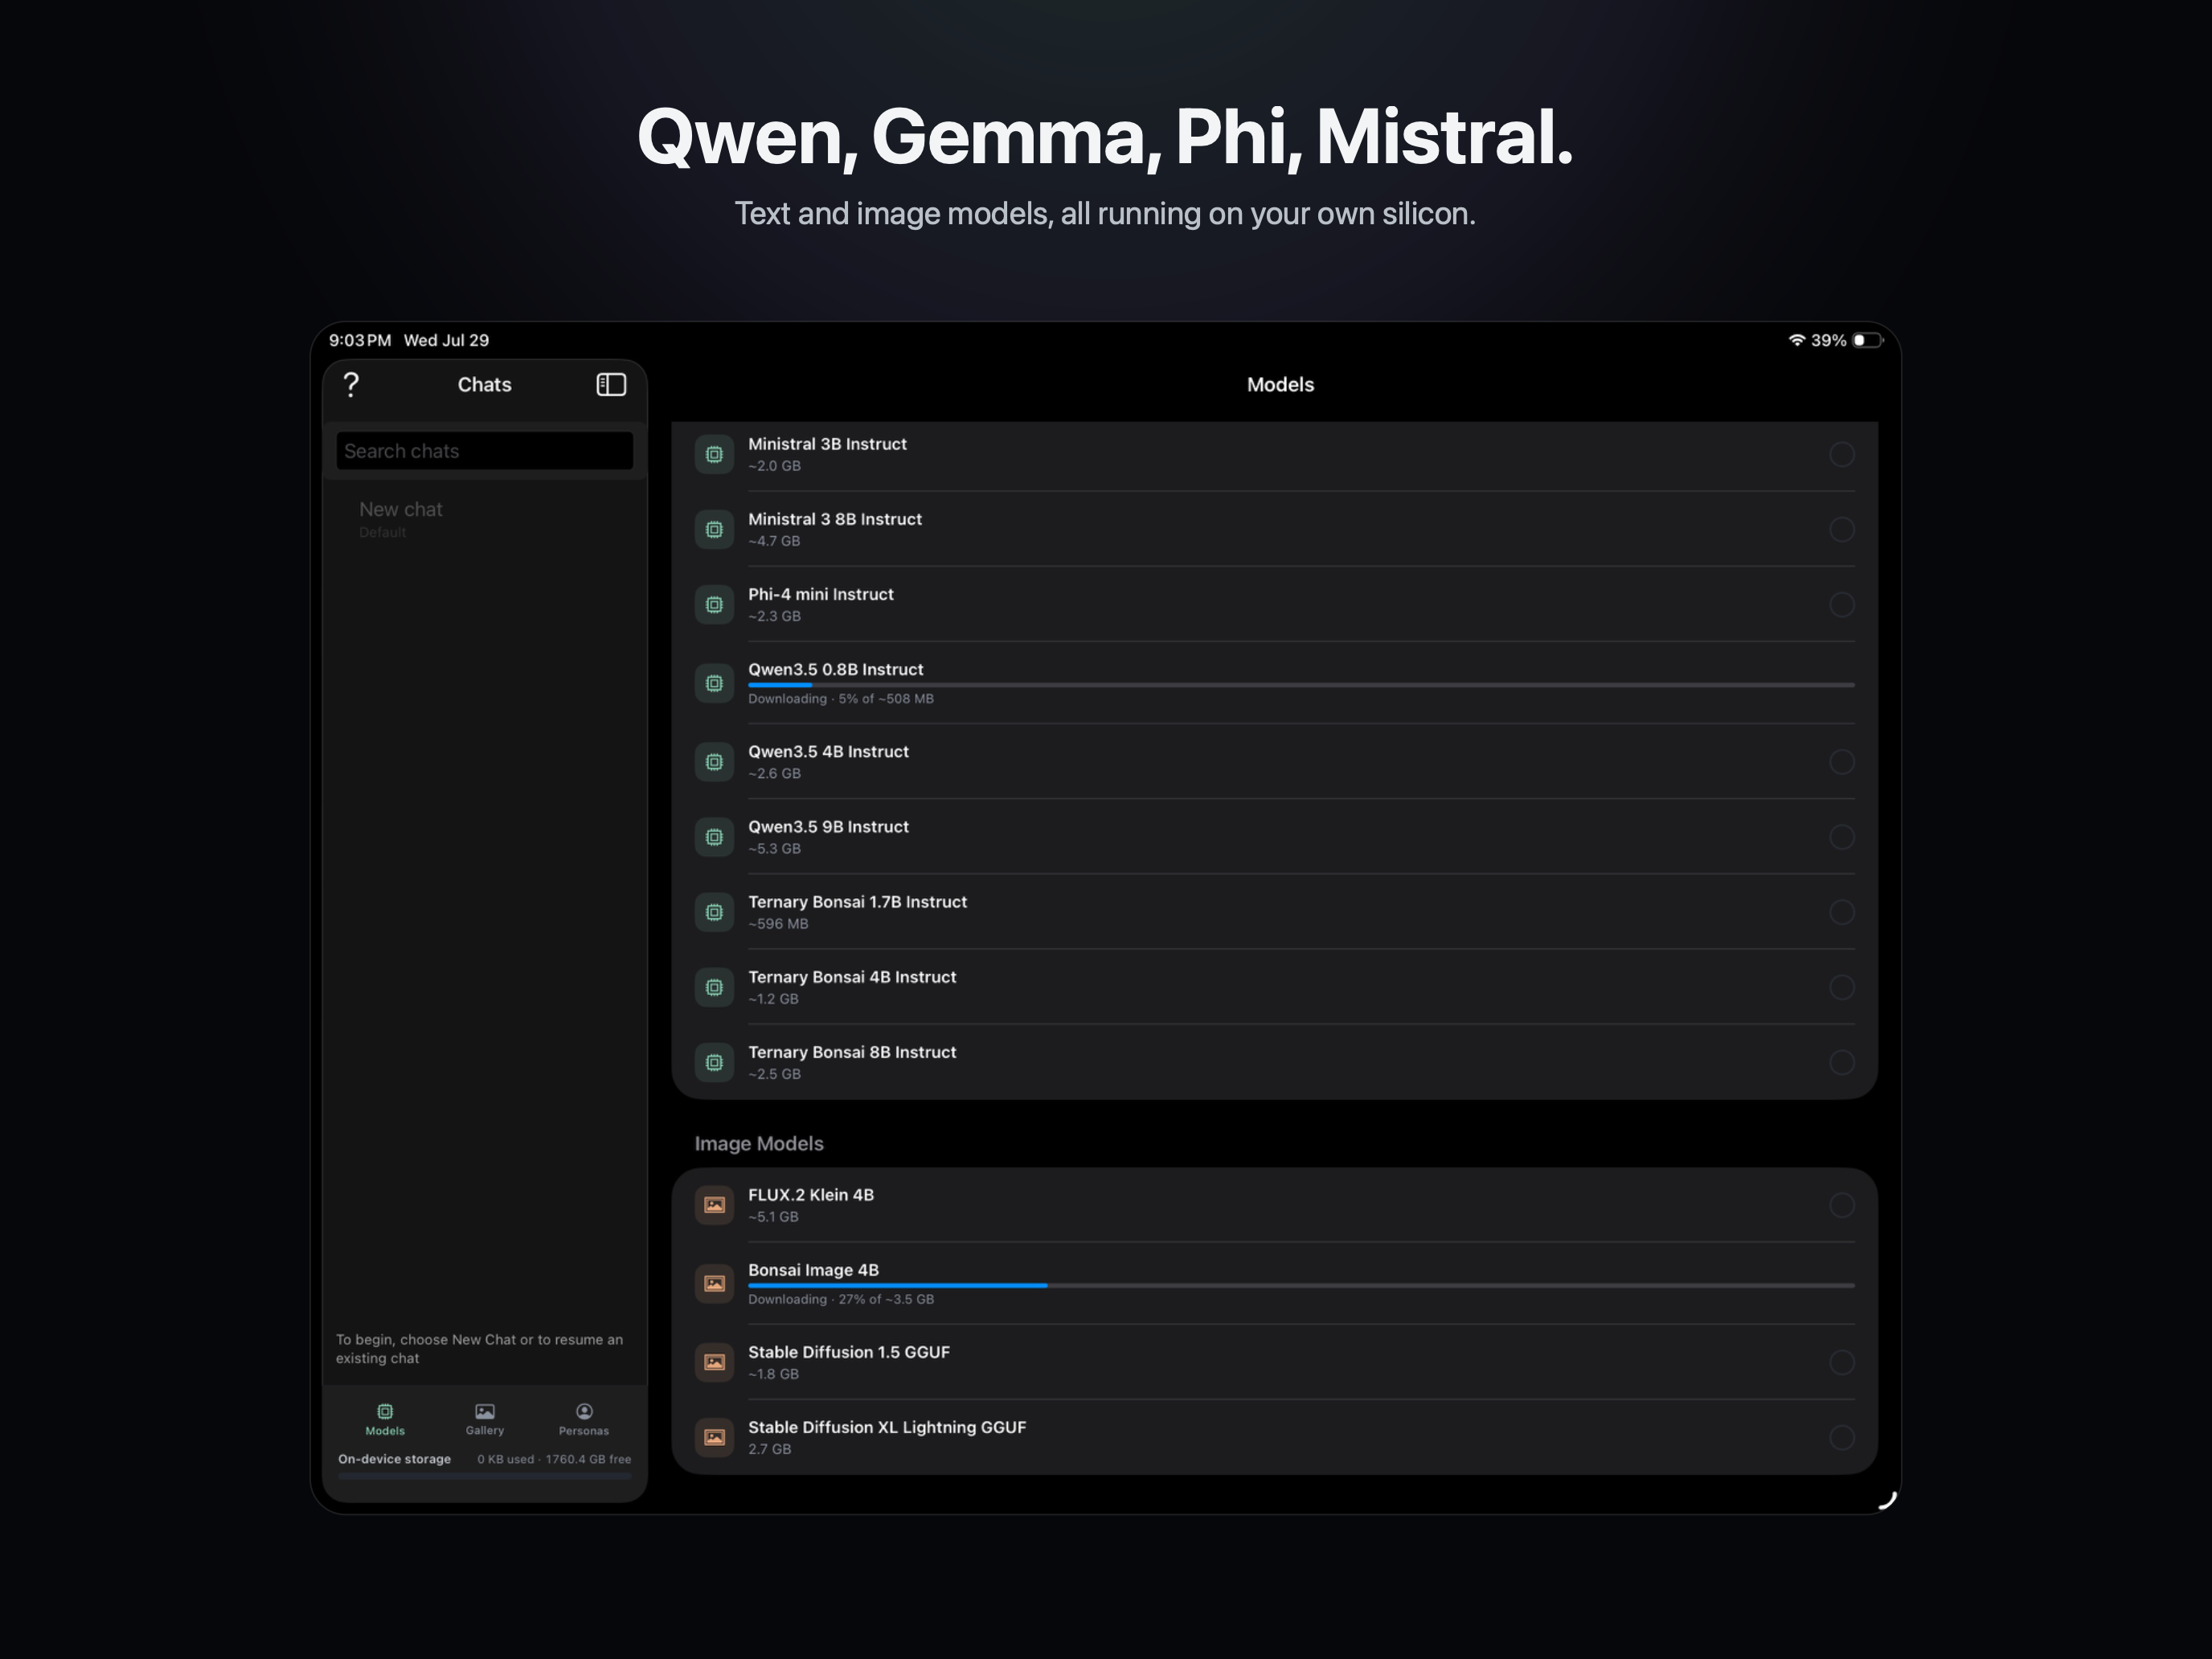The width and height of the screenshot is (2212, 1659).
Task: Click the '~4.7 GB' size label
Action: 774,541
